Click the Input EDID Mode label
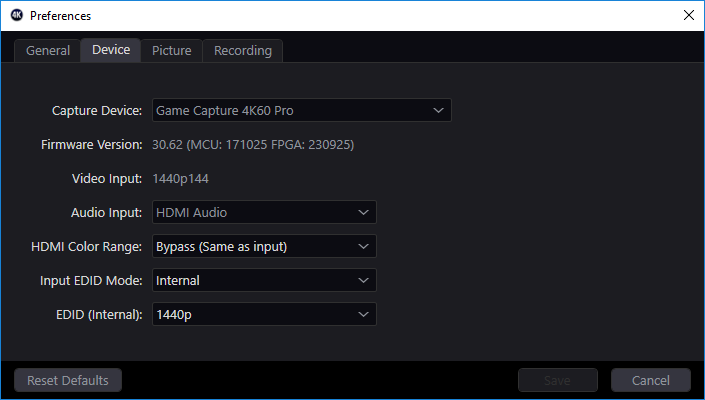This screenshot has width=705, height=400. pyautogui.click(x=91, y=281)
